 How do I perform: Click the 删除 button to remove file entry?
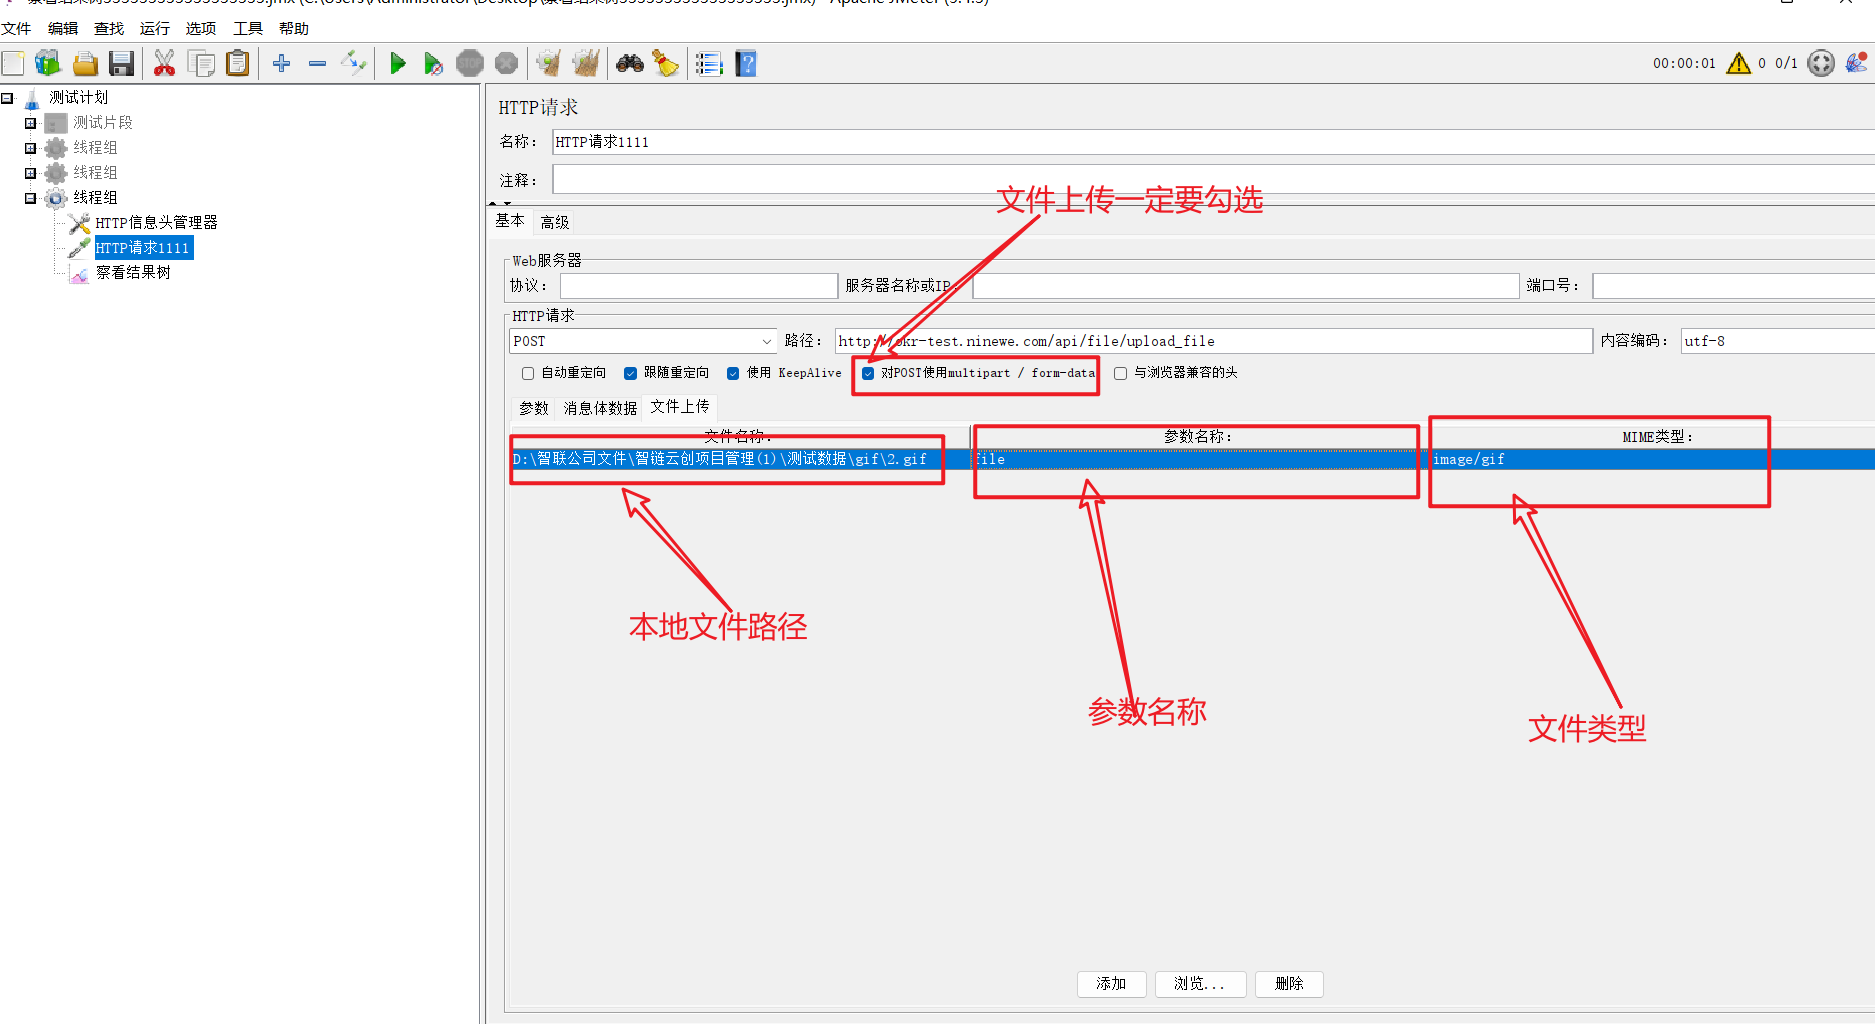pyautogui.click(x=1289, y=984)
